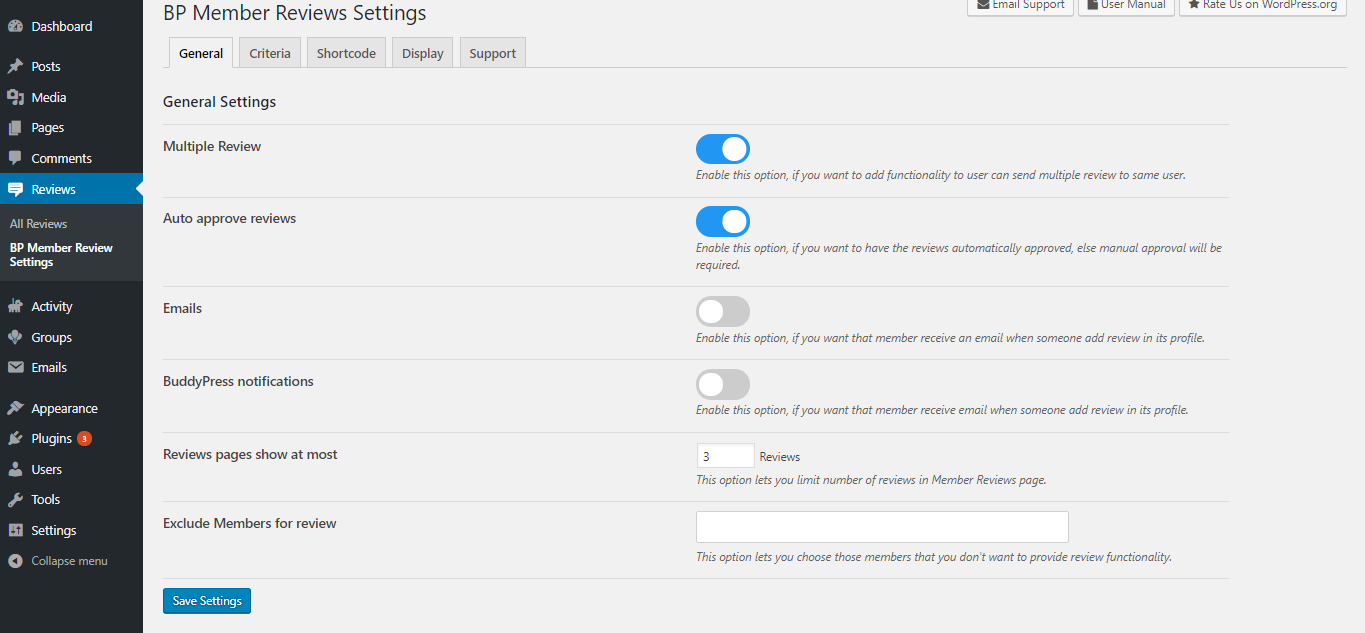The image size is (1365, 633).
Task: Open All Reviews submenu item
Action: tap(39, 224)
